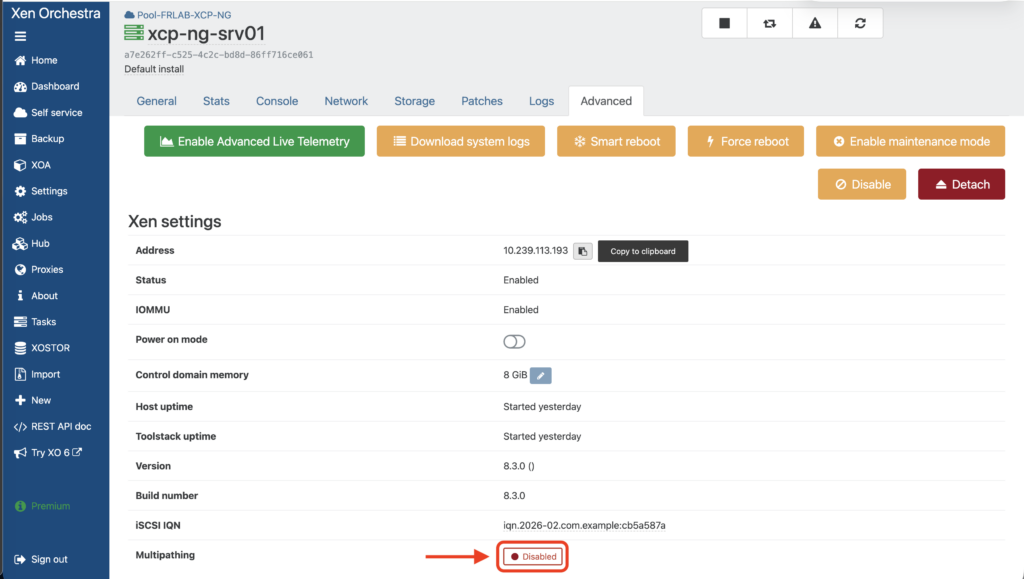Image resolution: width=1024 pixels, height=579 pixels.
Task: Copy the host address to clipboard
Action: pos(583,251)
